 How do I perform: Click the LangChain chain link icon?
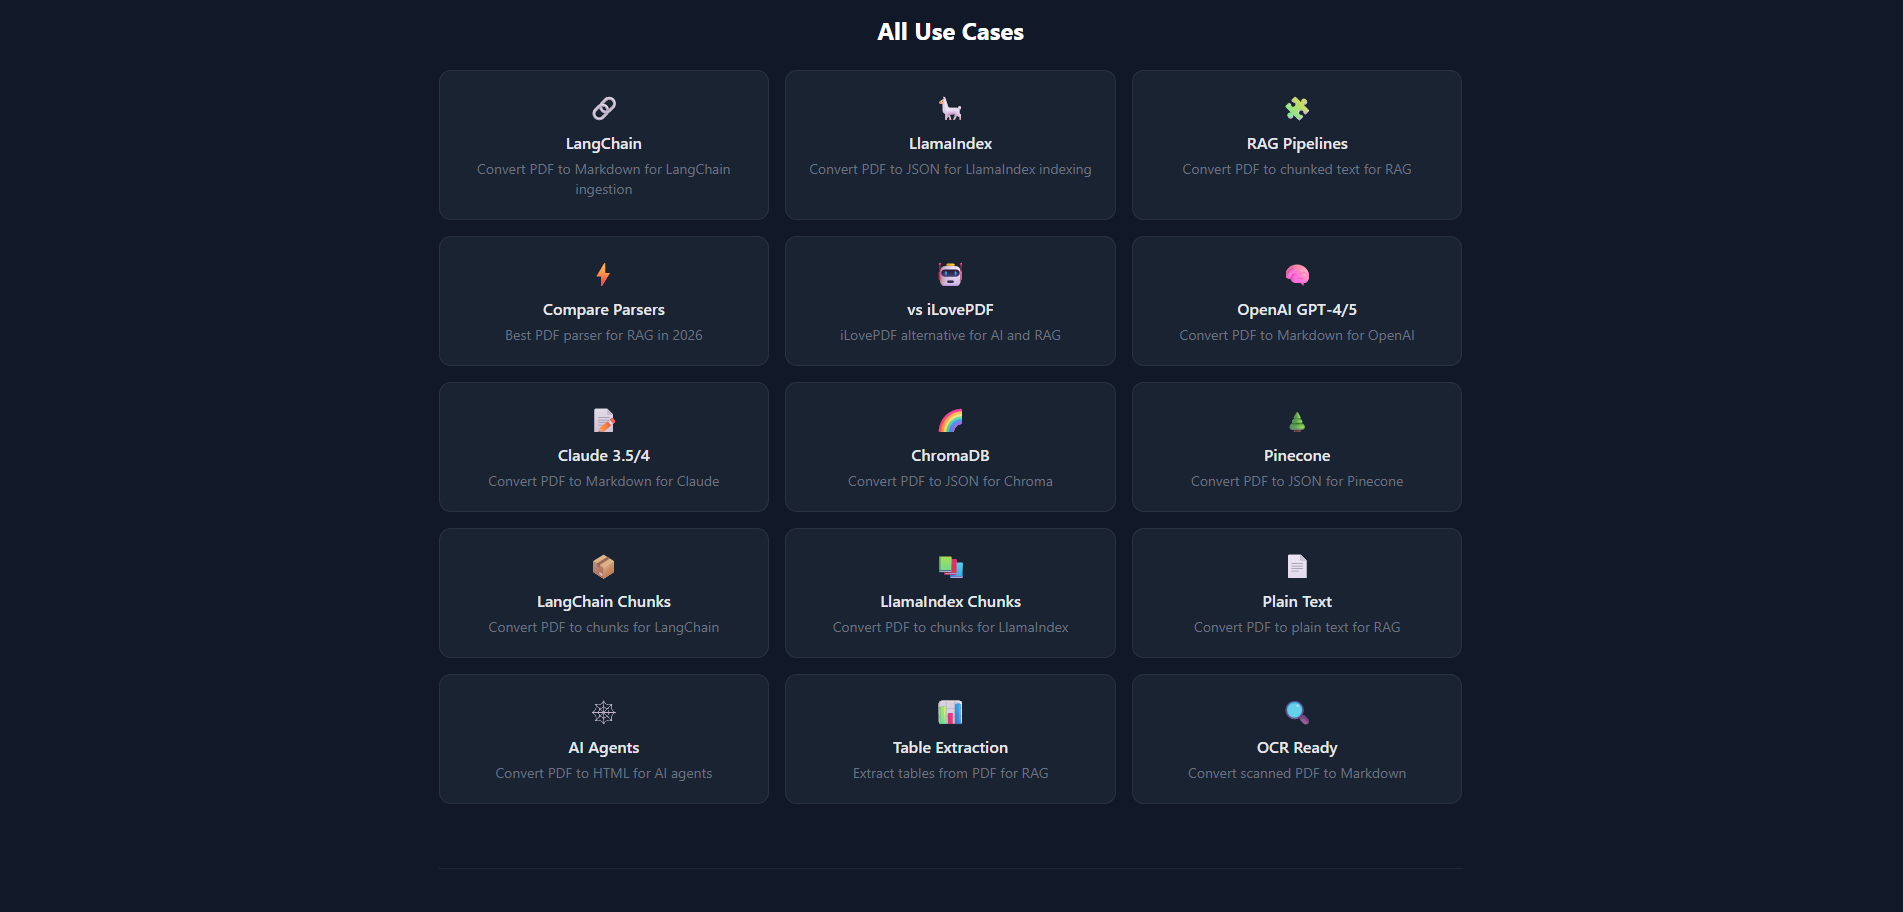click(604, 108)
